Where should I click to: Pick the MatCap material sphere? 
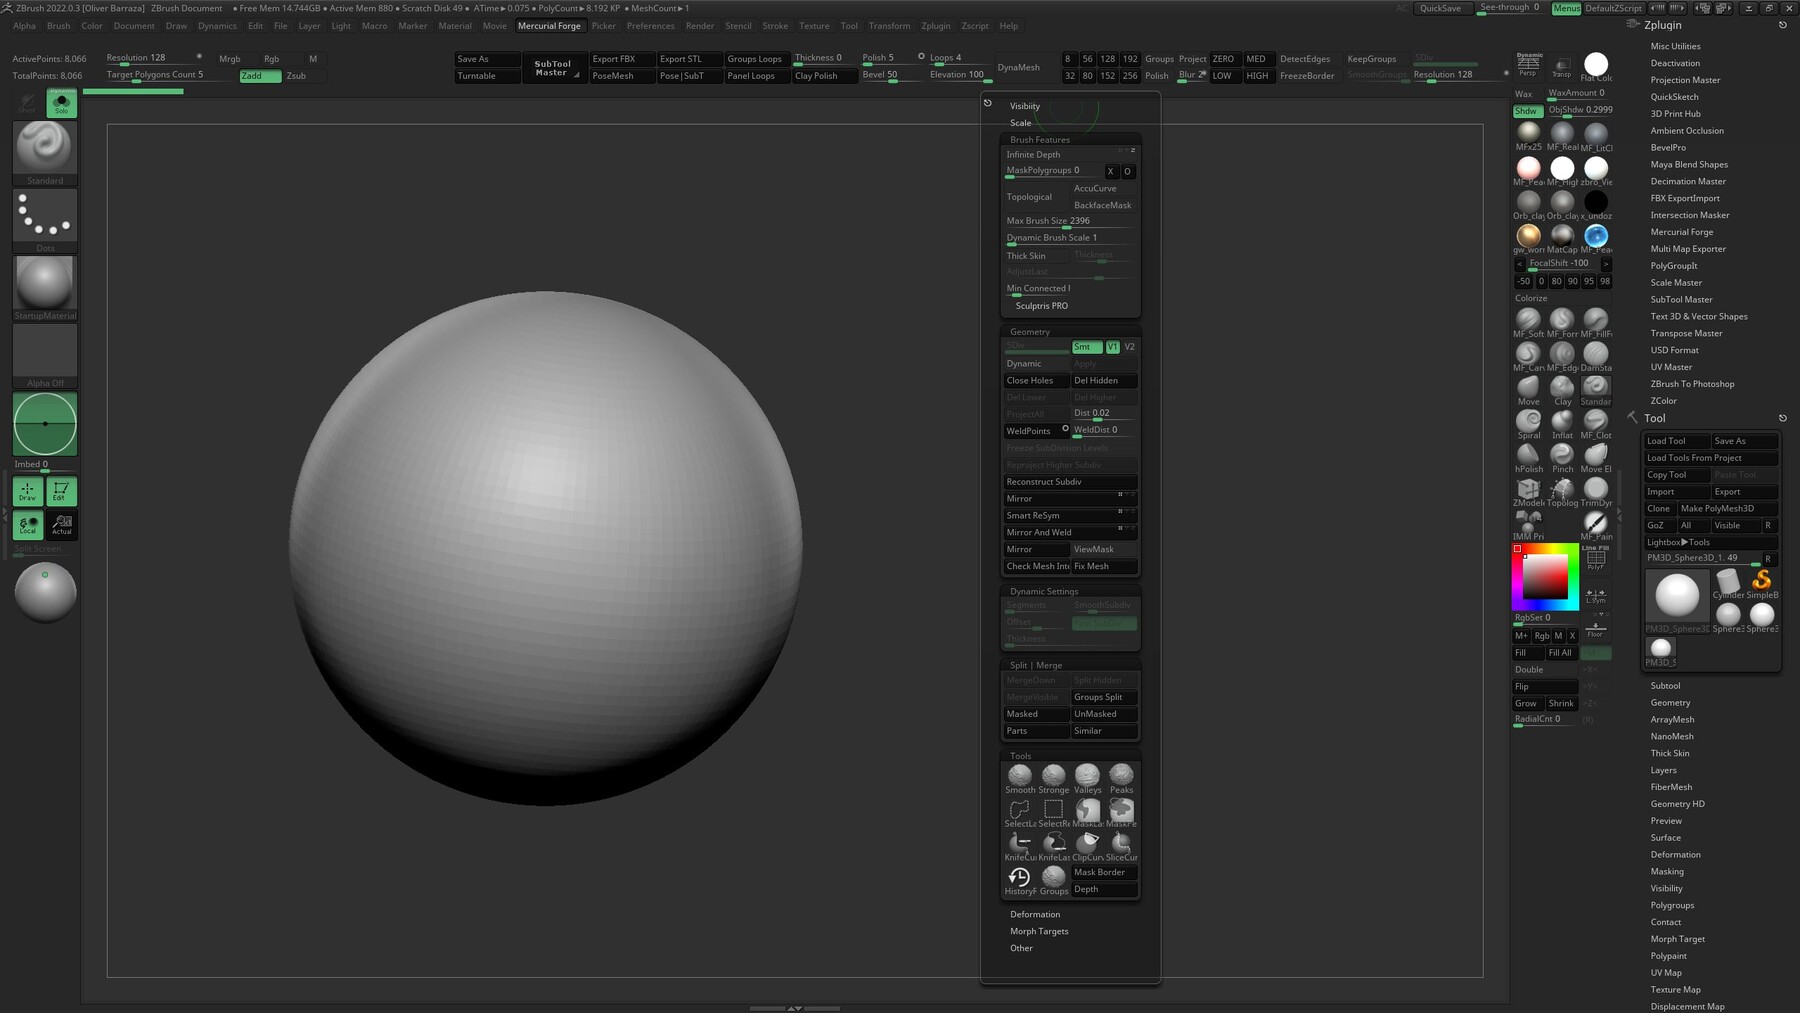pyautogui.click(x=1562, y=237)
